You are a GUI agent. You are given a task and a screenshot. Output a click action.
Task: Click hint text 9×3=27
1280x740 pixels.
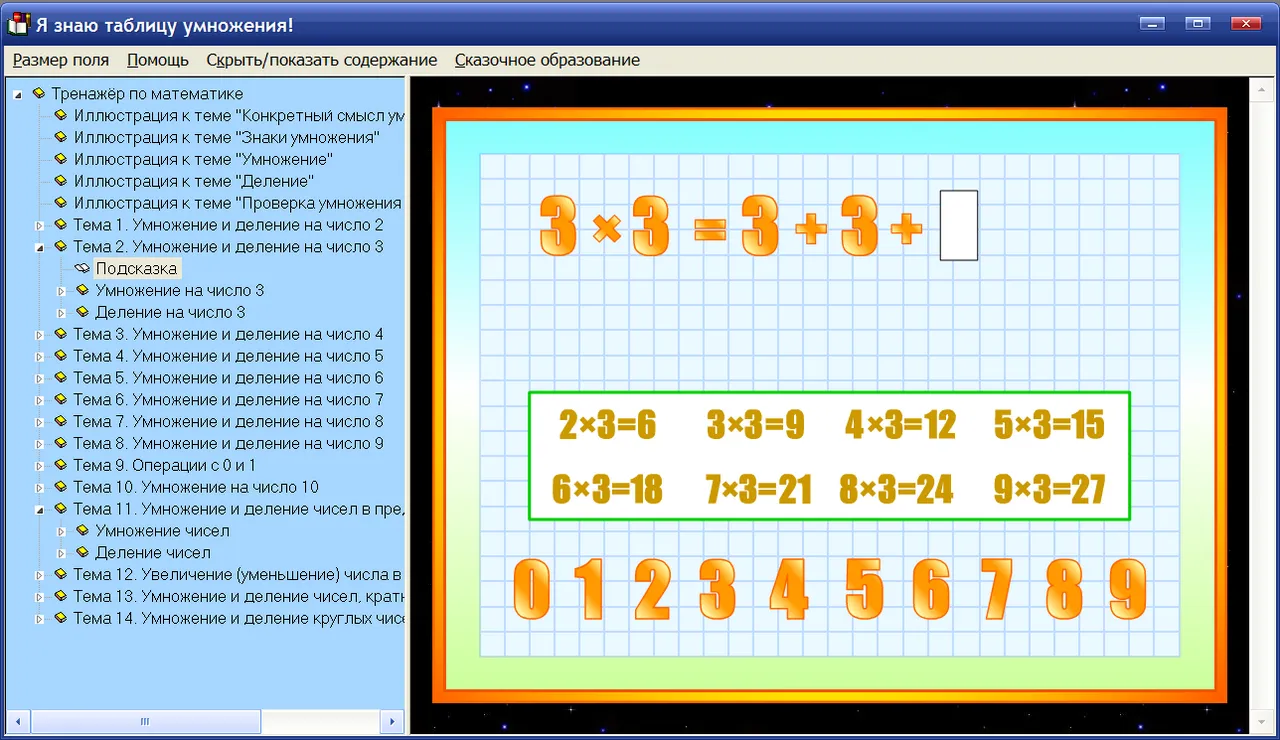tap(1049, 490)
